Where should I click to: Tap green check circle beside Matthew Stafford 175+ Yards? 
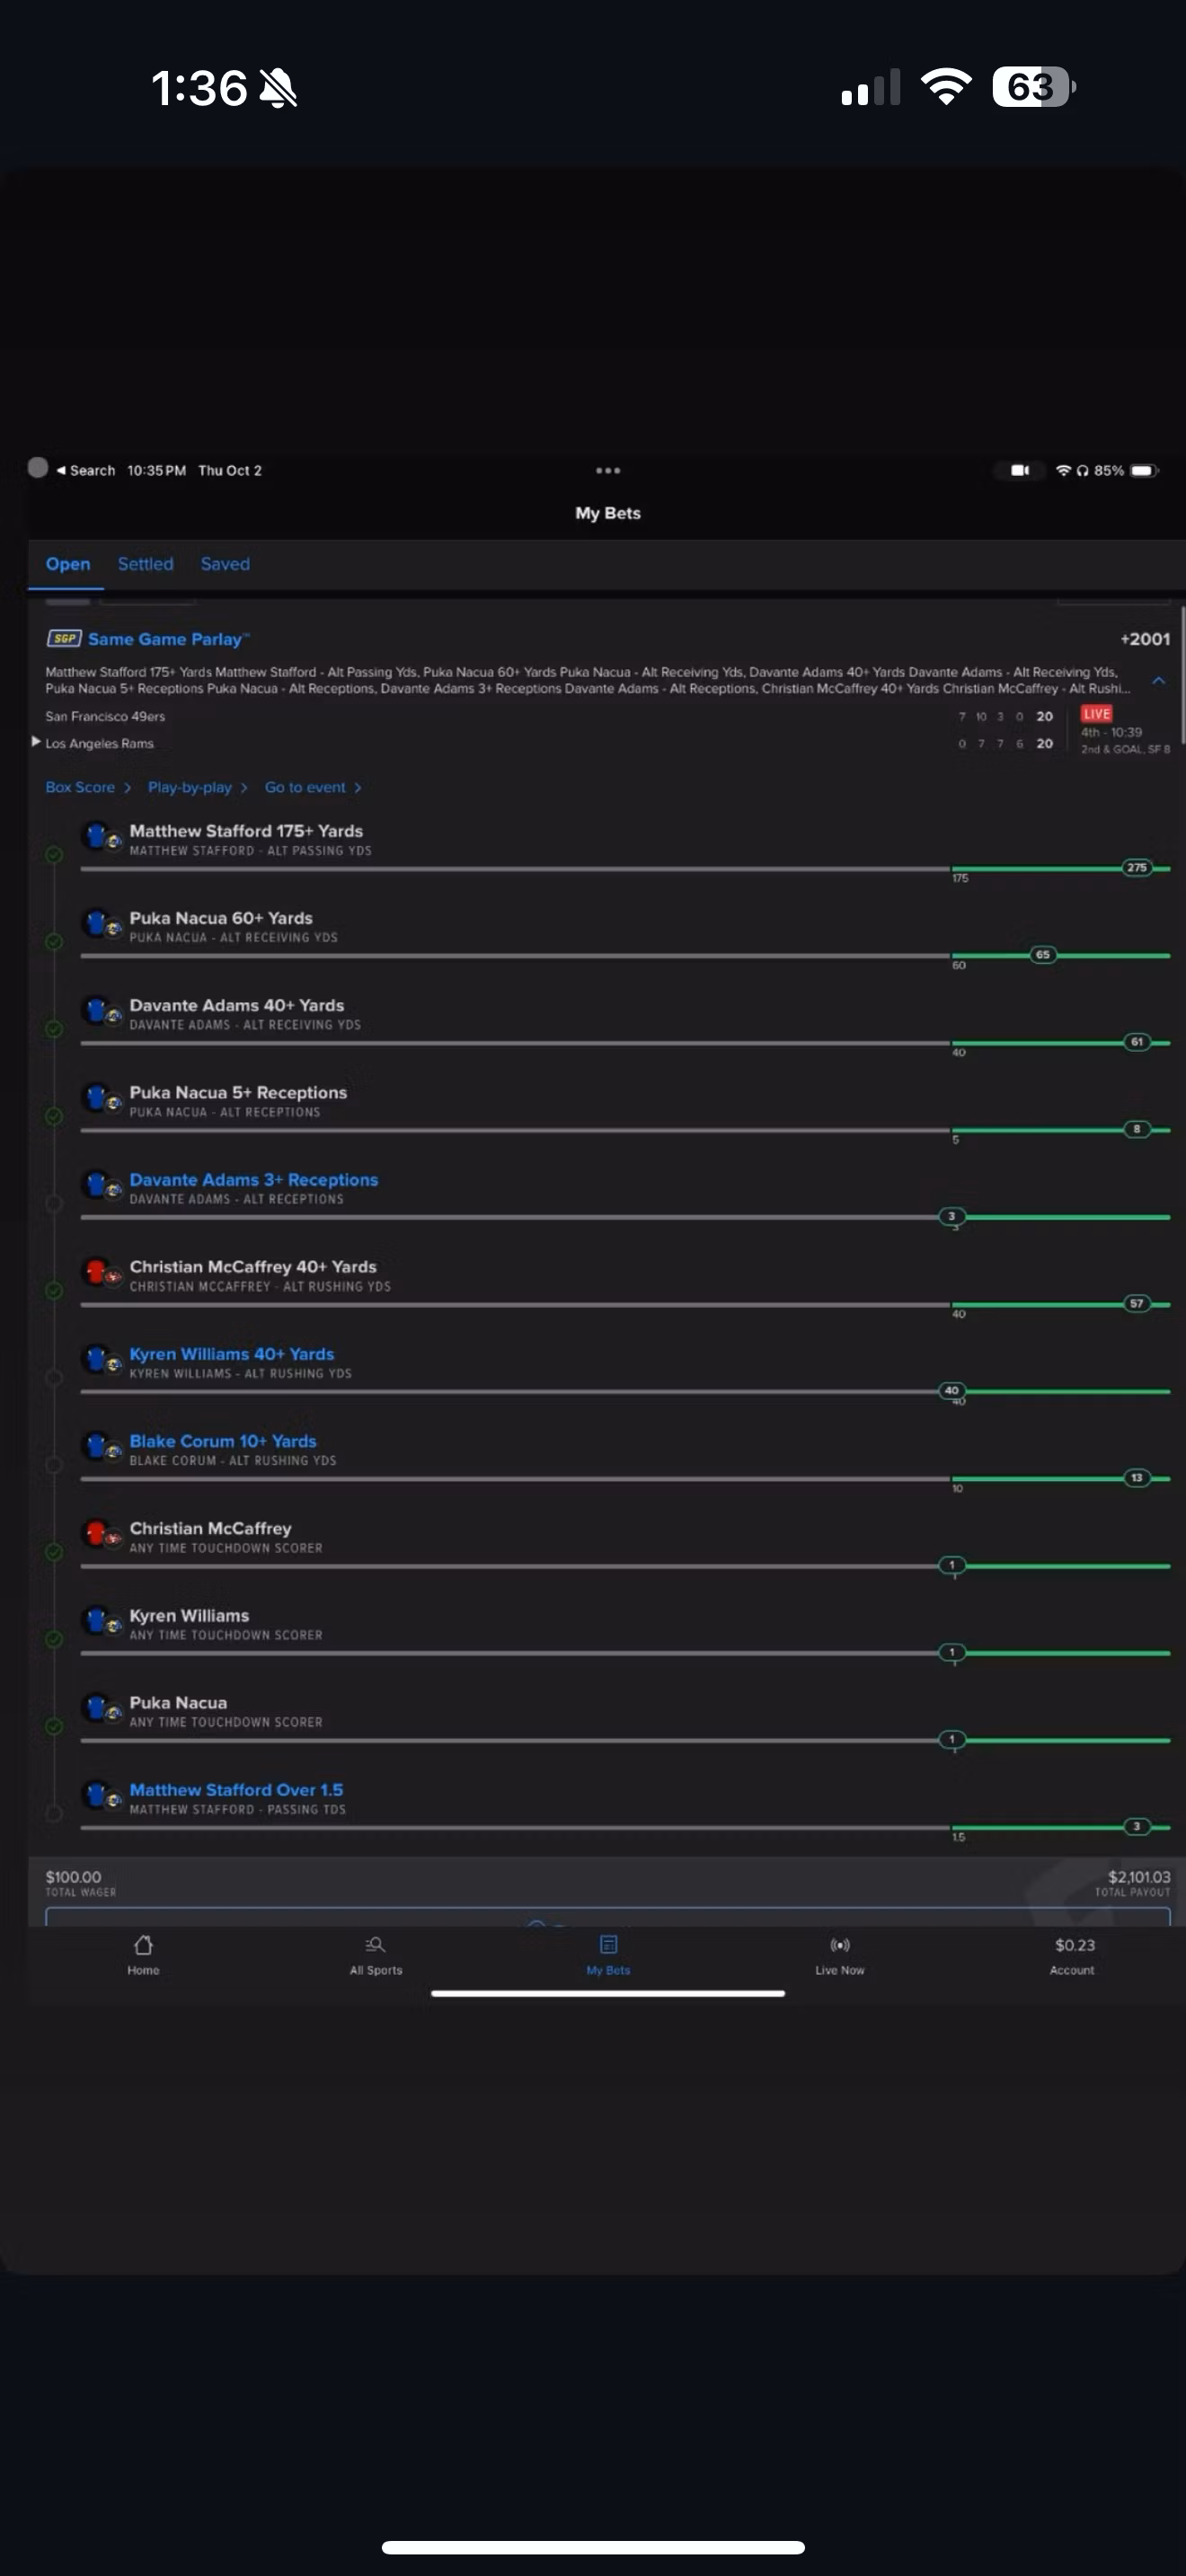55,855
